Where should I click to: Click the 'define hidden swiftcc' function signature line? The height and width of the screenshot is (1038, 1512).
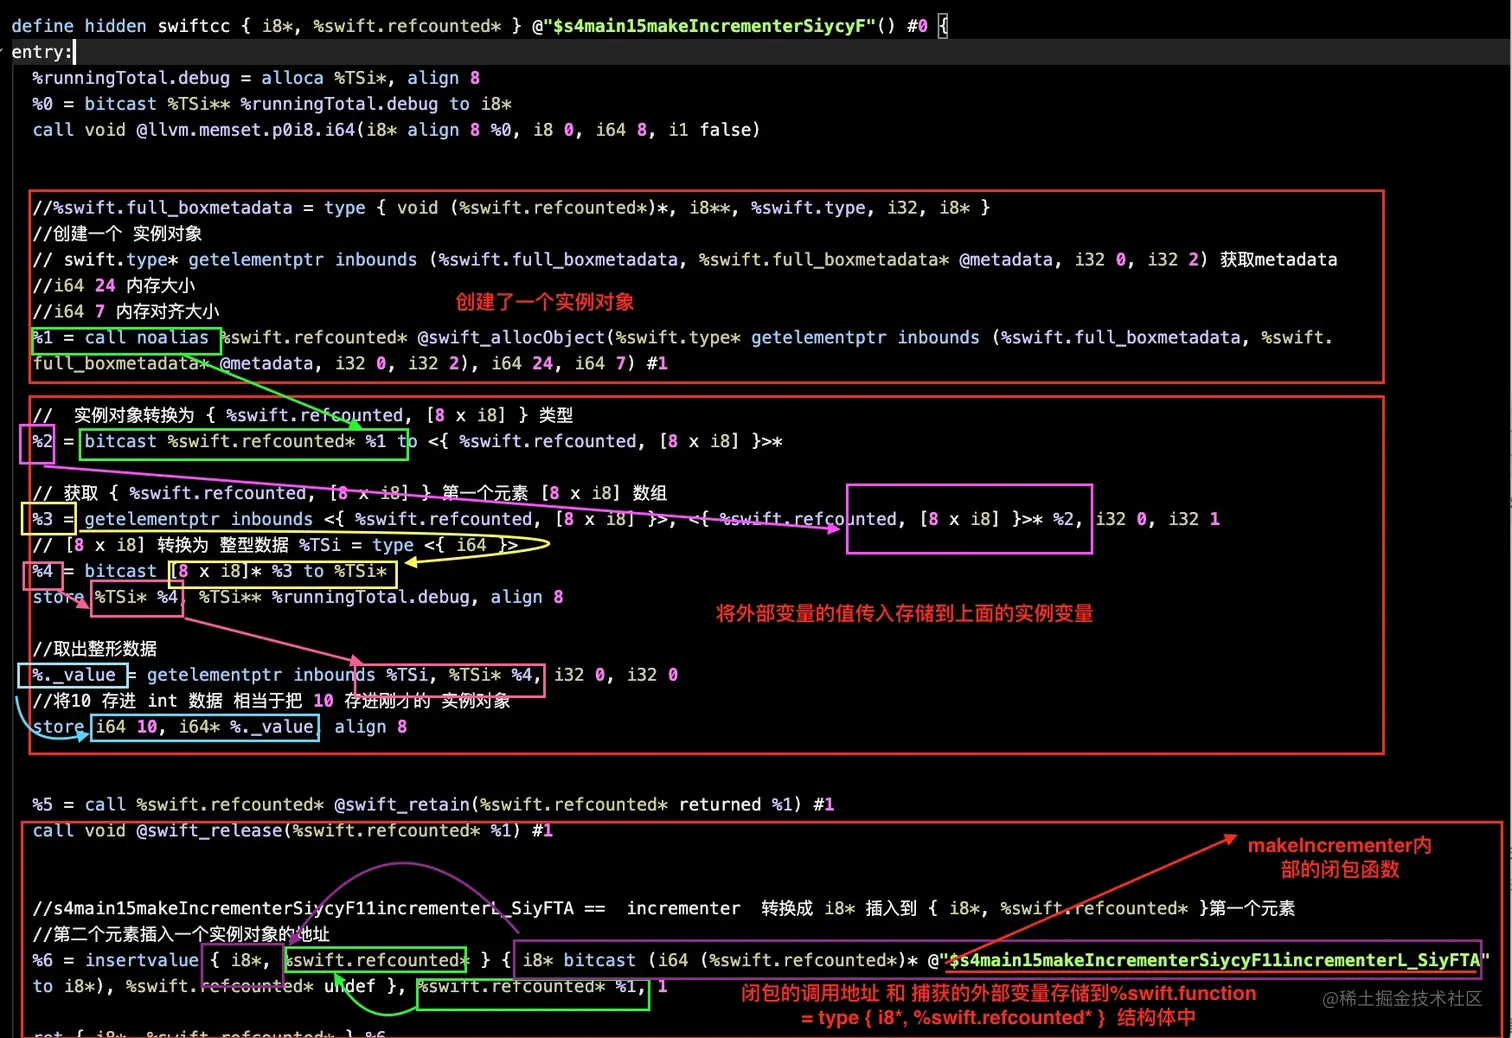[x=479, y=26]
